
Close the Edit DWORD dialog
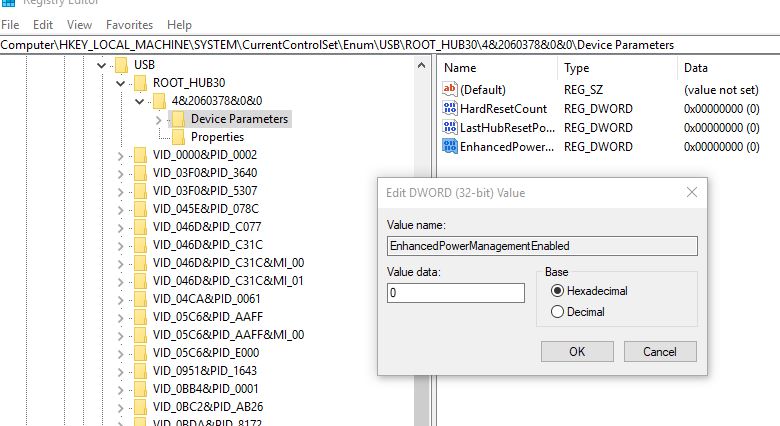pos(691,192)
